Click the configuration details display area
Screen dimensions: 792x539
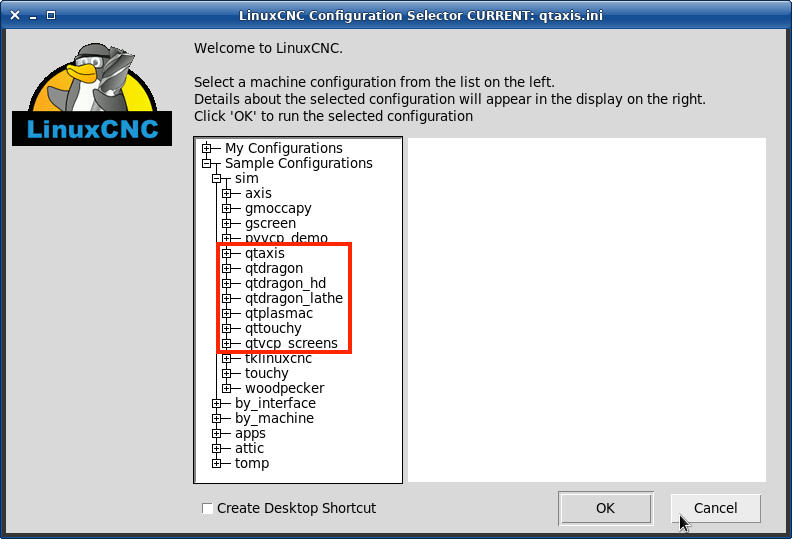[x=587, y=310]
